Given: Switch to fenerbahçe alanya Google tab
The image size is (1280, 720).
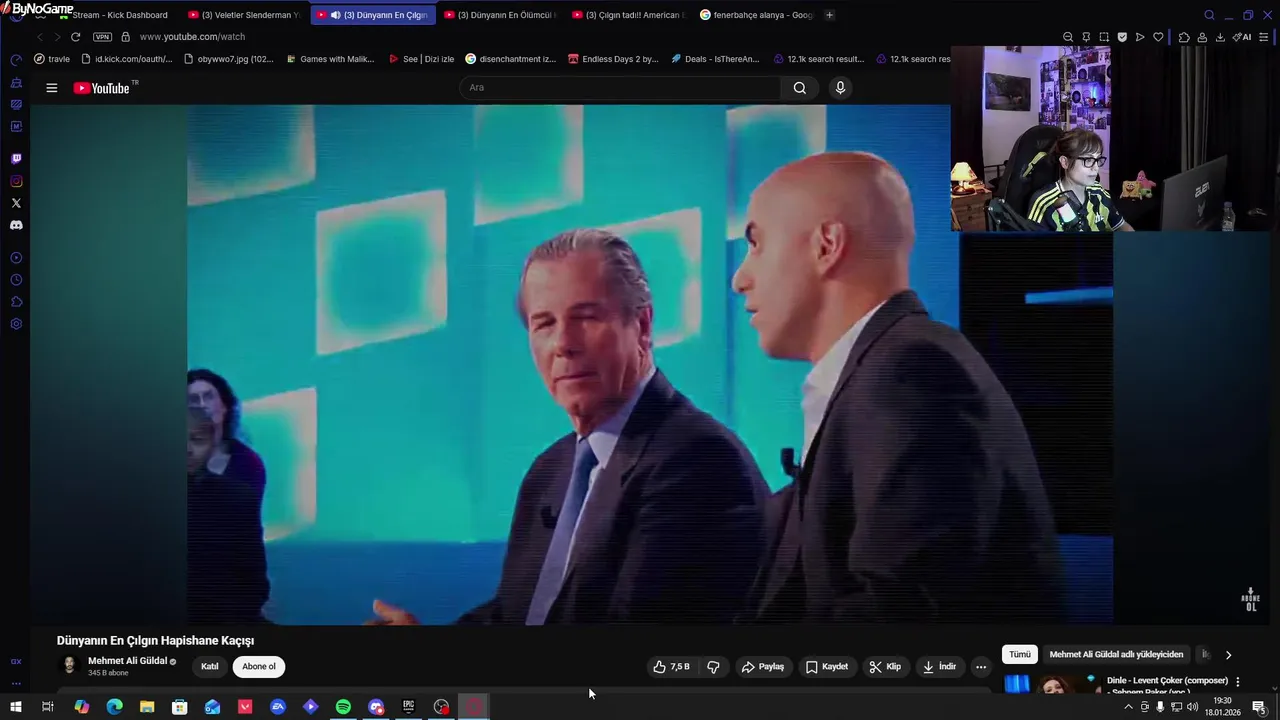Looking at the screenshot, I should click(755, 15).
